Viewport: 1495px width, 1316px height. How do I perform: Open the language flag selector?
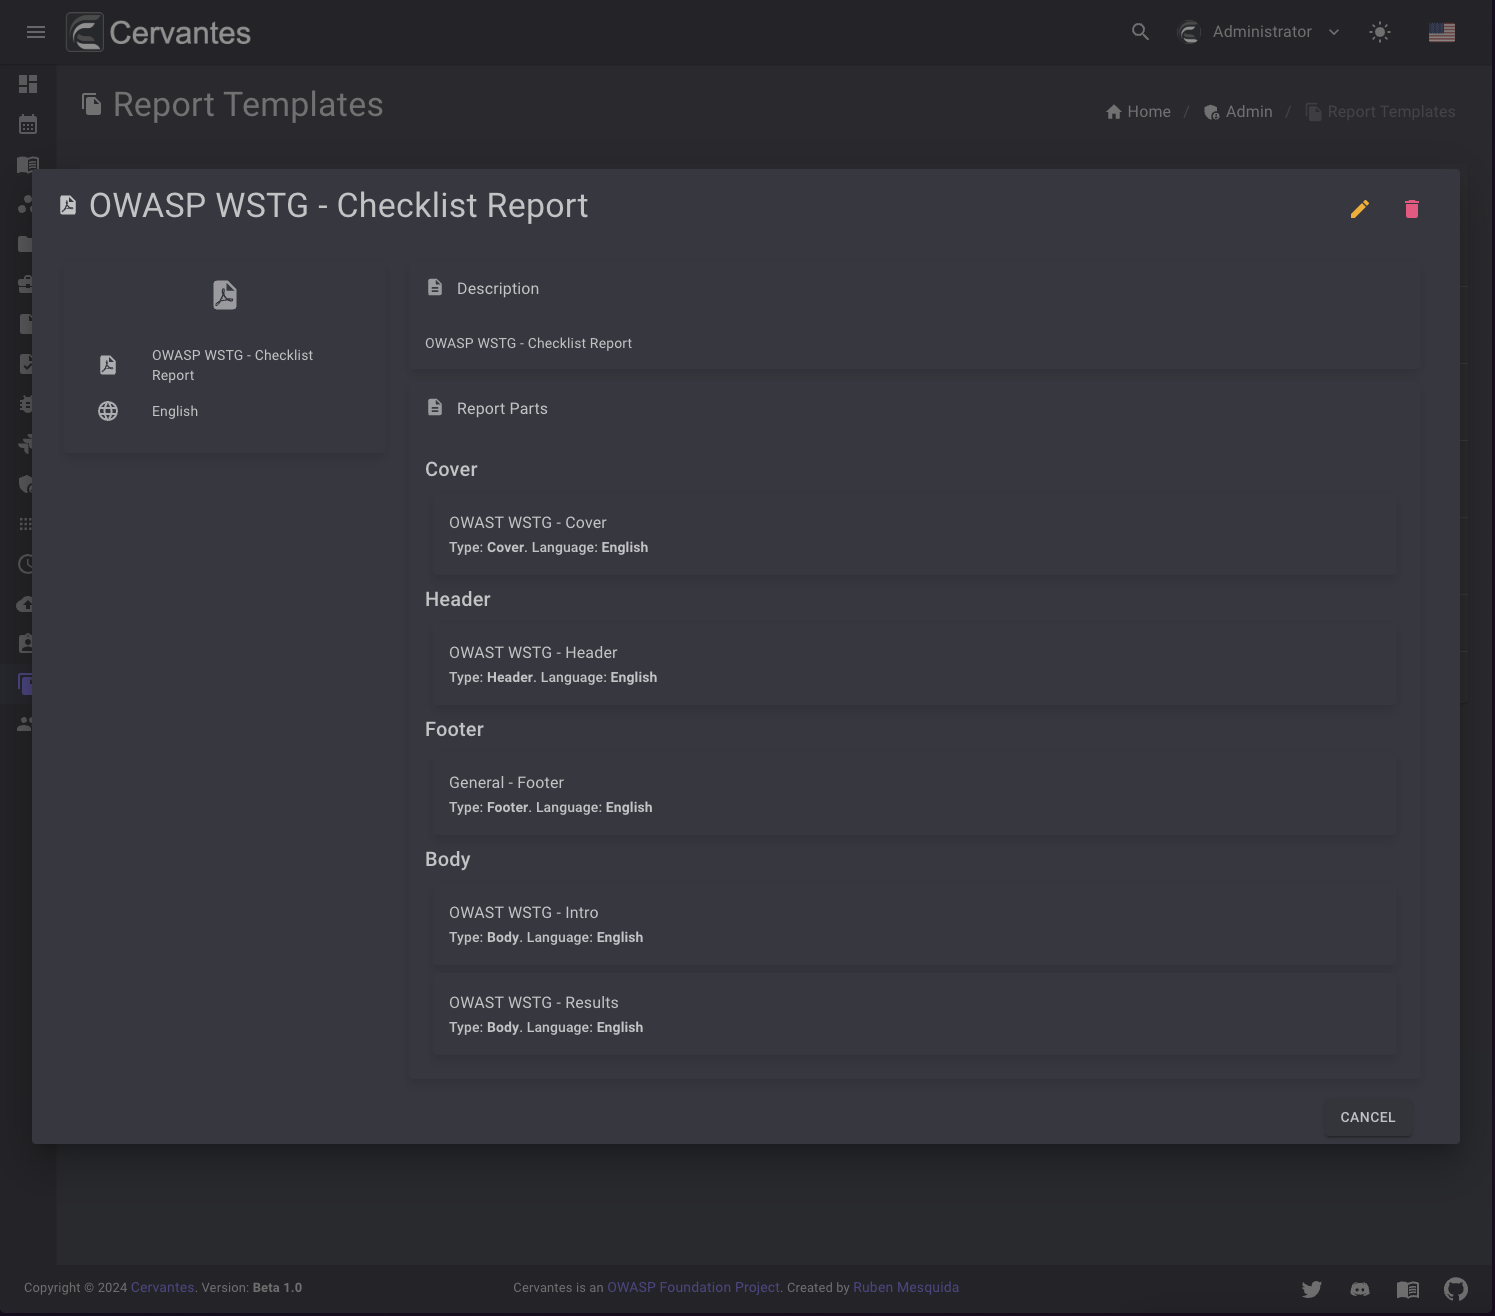1442,32
